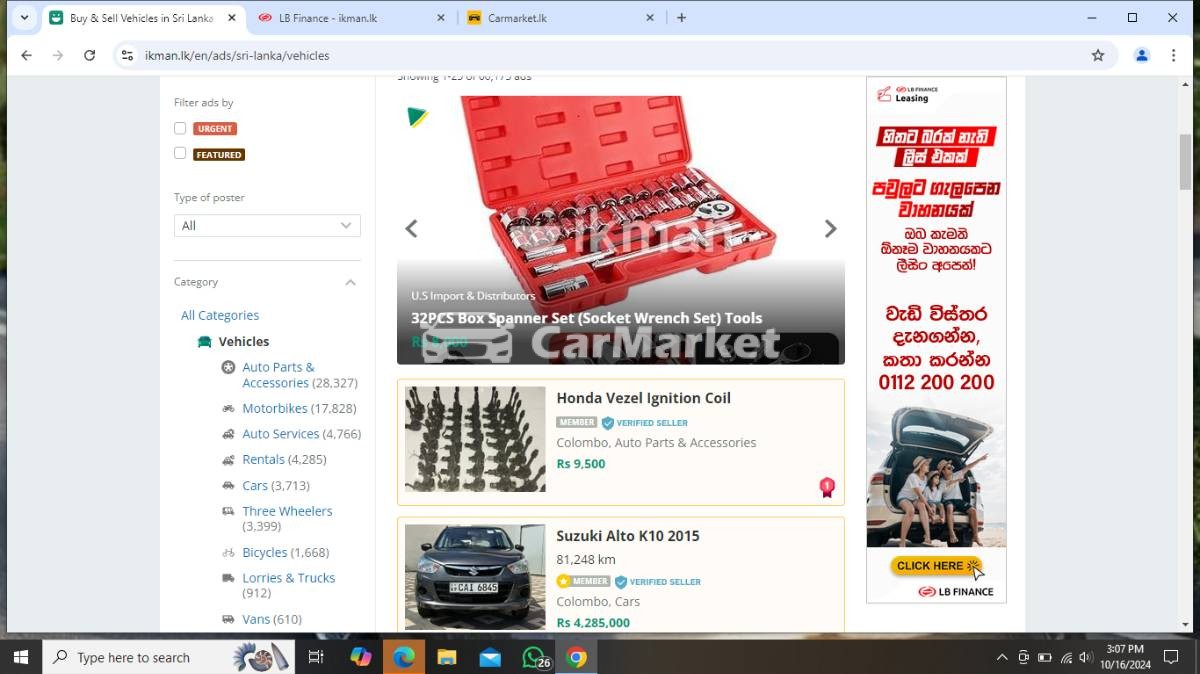Show next slide with right carousel arrow
1200x674 pixels.
coord(830,229)
